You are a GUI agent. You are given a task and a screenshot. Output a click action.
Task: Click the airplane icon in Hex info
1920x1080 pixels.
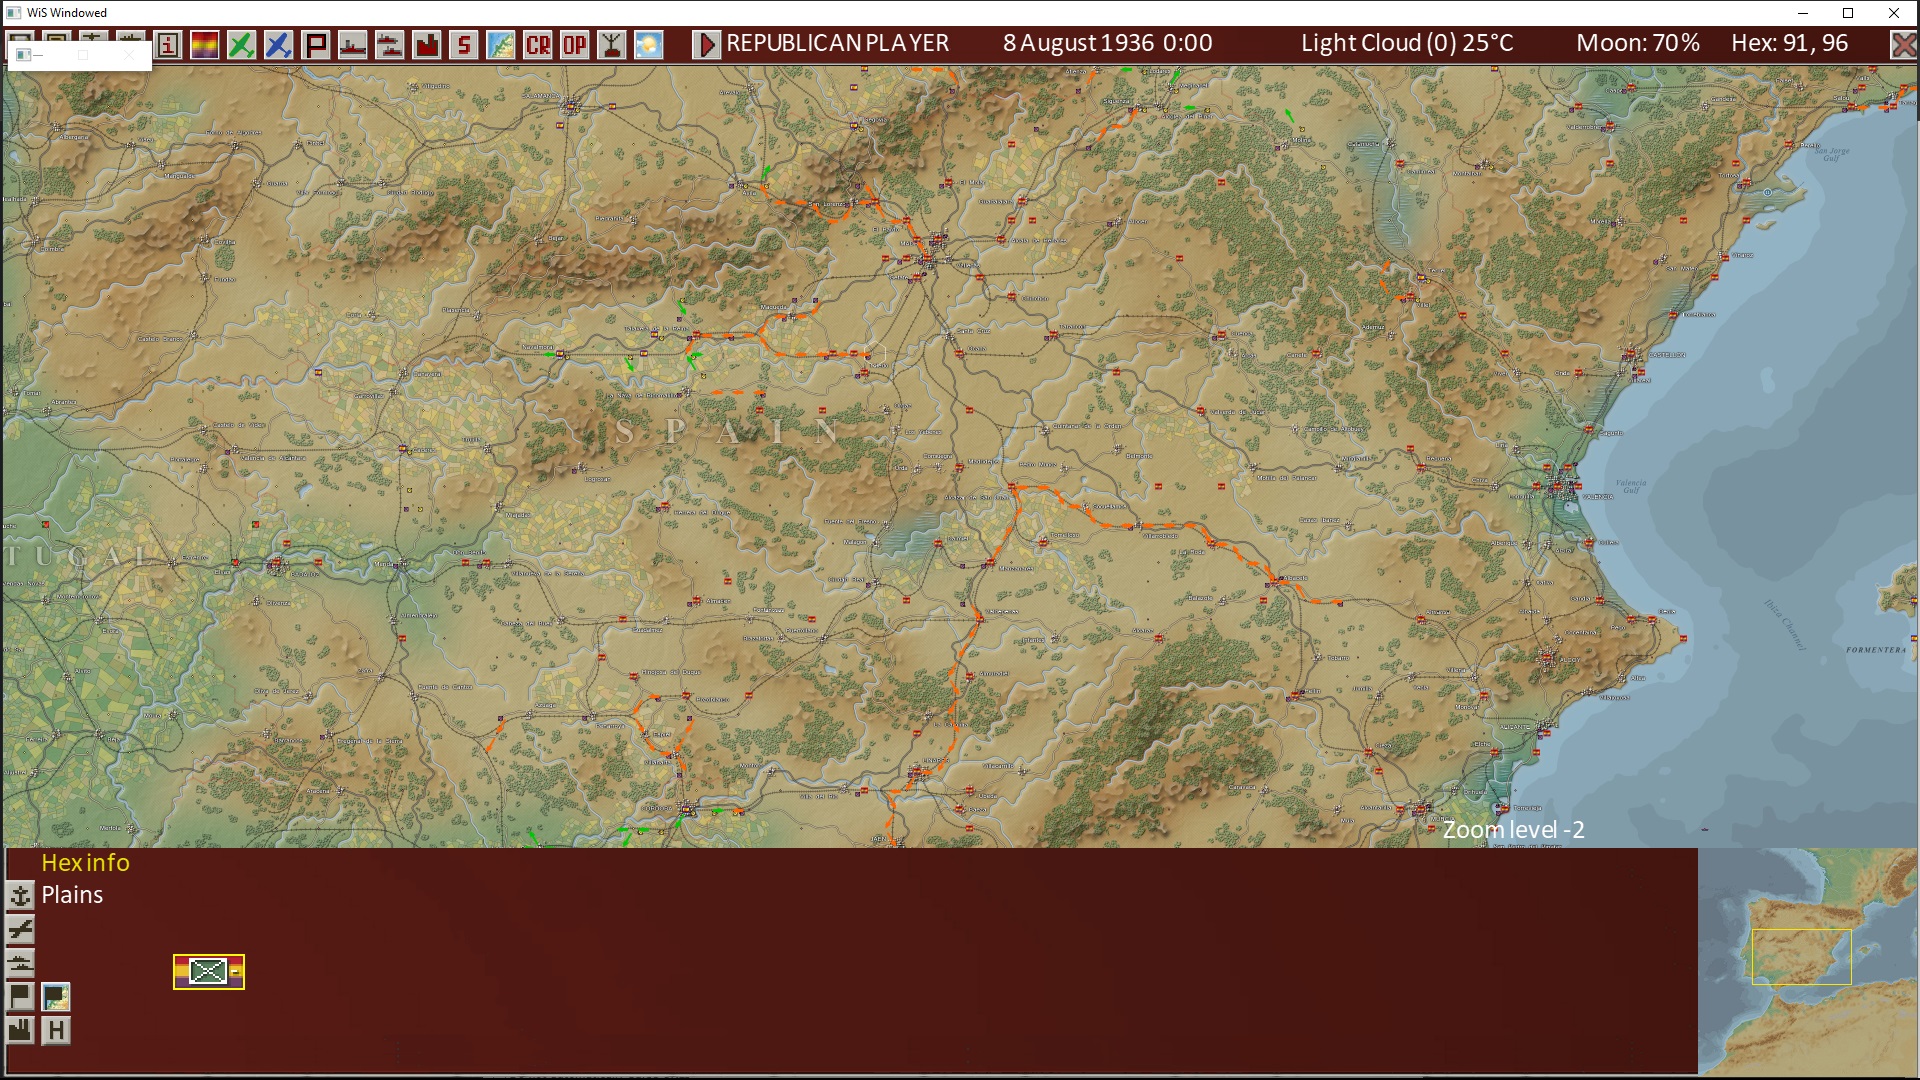20,929
